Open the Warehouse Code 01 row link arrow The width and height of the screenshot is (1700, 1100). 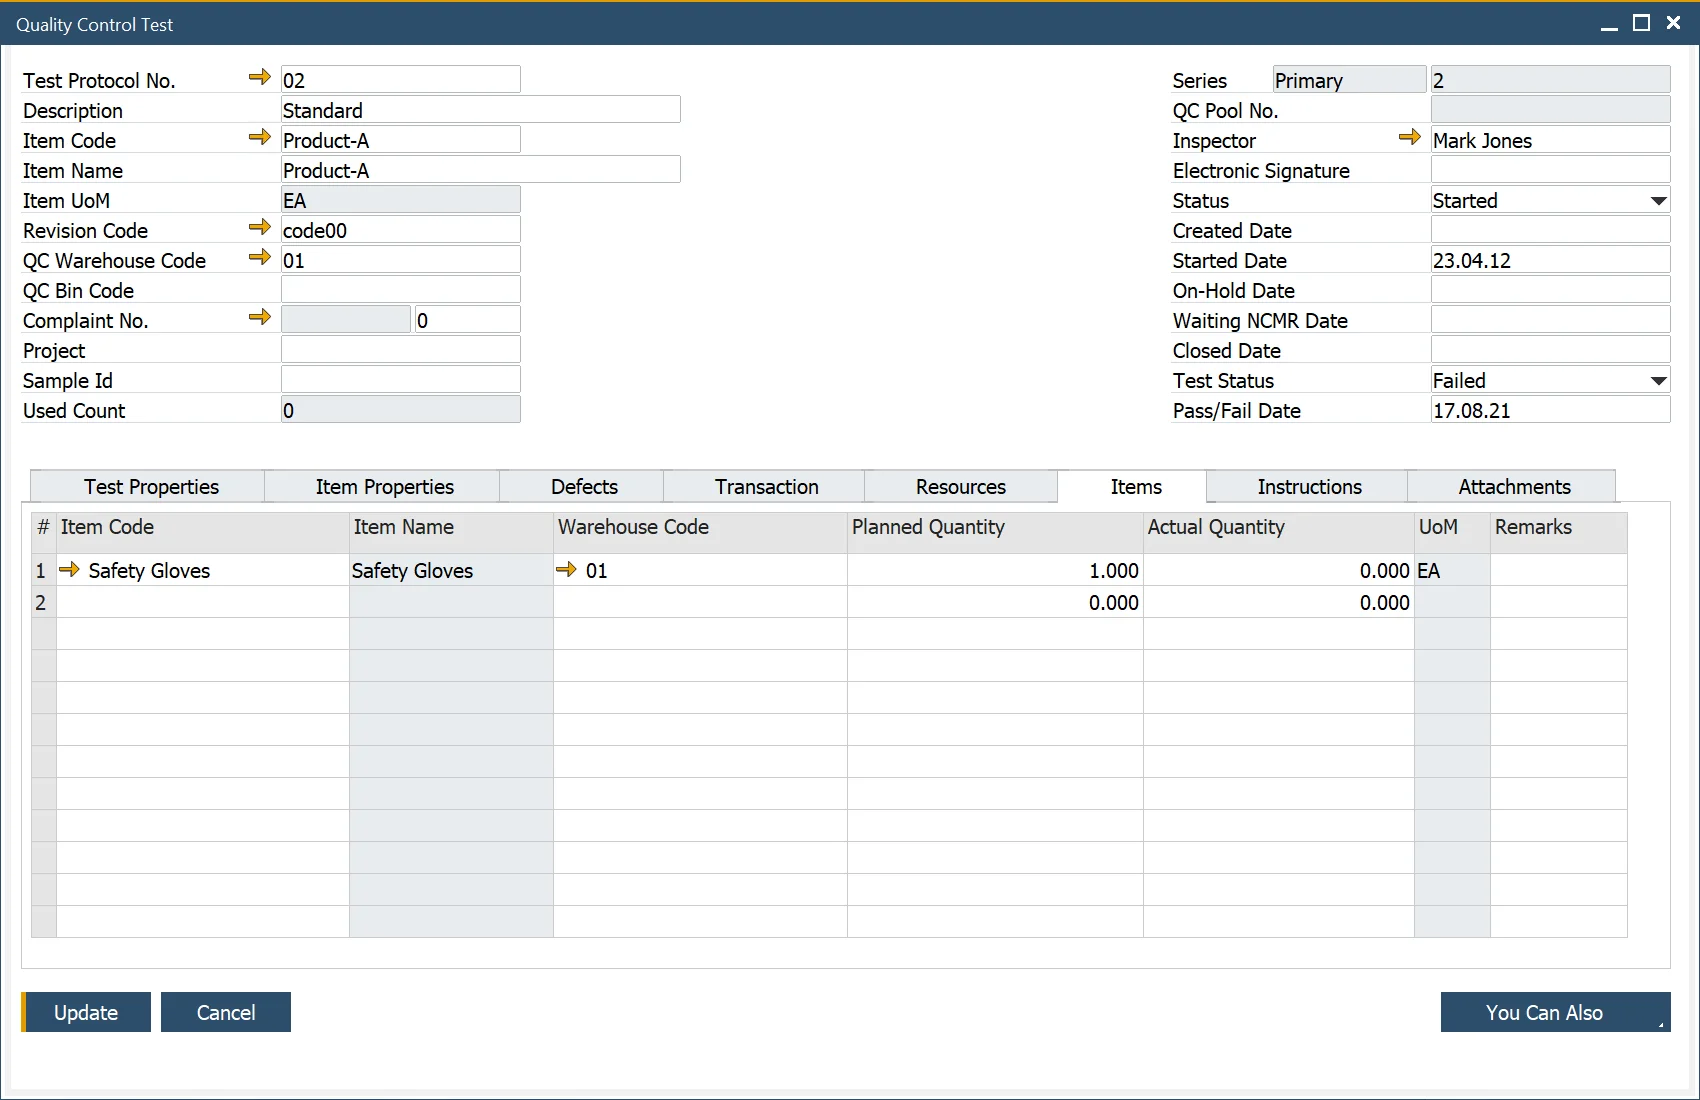[566, 570]
